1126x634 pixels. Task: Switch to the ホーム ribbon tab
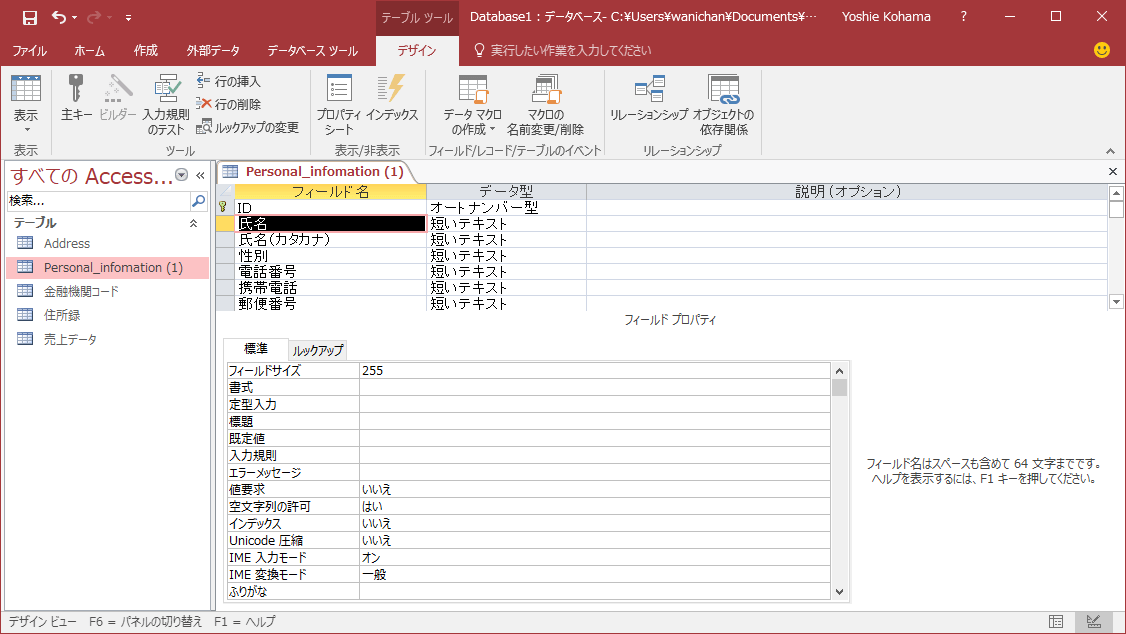pos(89,50)
